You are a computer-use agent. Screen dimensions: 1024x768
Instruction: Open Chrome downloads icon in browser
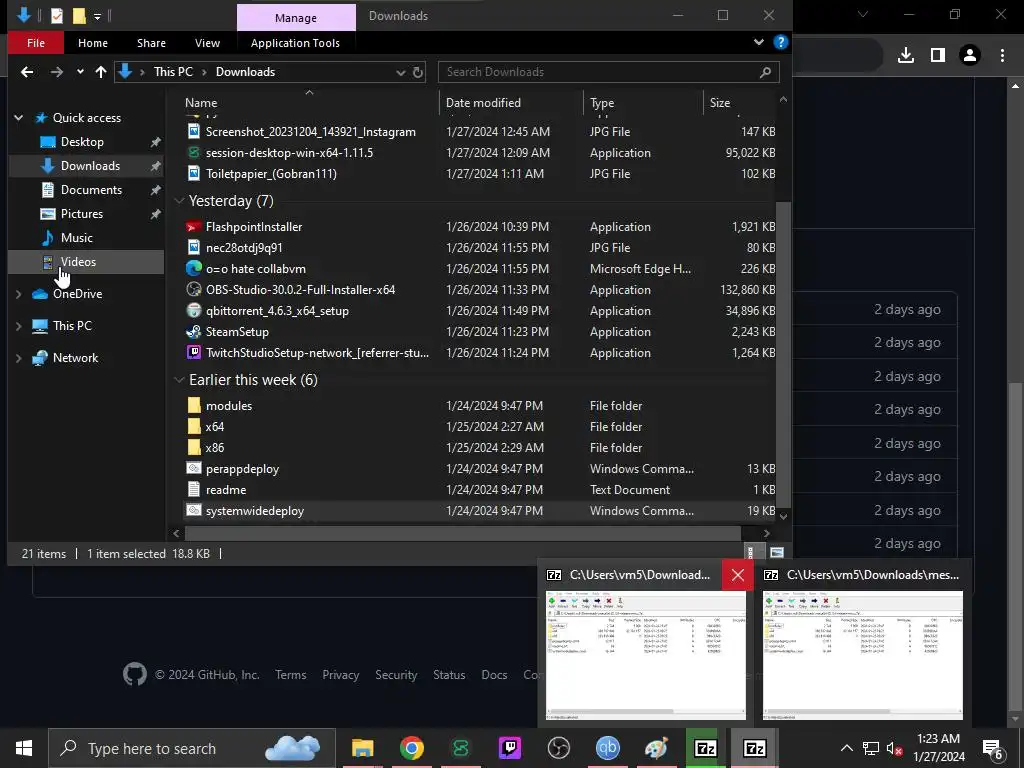coord(906,56)
